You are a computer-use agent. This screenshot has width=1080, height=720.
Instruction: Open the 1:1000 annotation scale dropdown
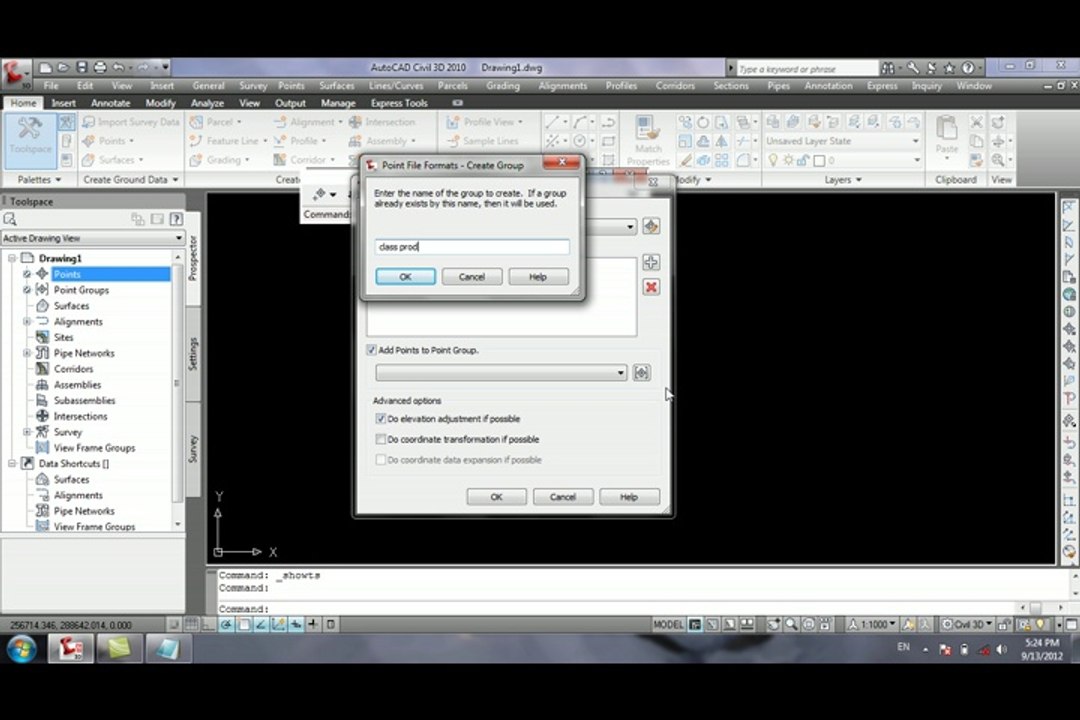[x=871, y=624]
